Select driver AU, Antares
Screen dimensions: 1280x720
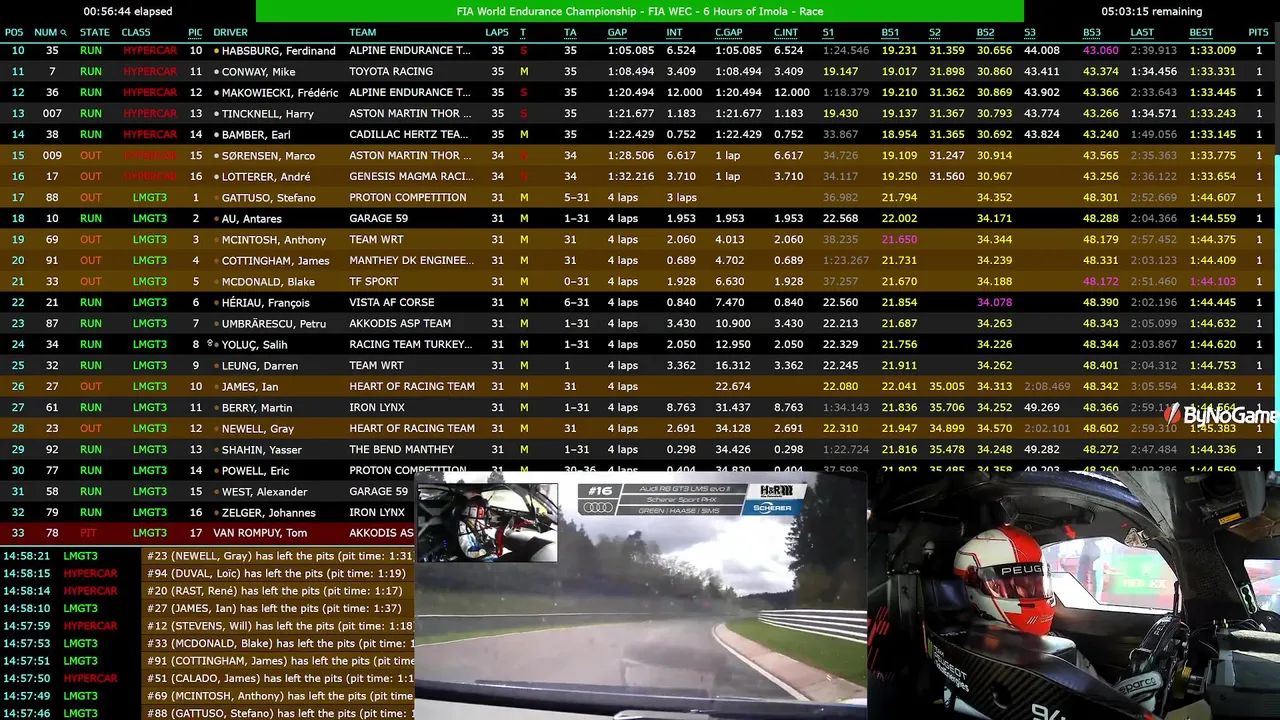(251, 219)
